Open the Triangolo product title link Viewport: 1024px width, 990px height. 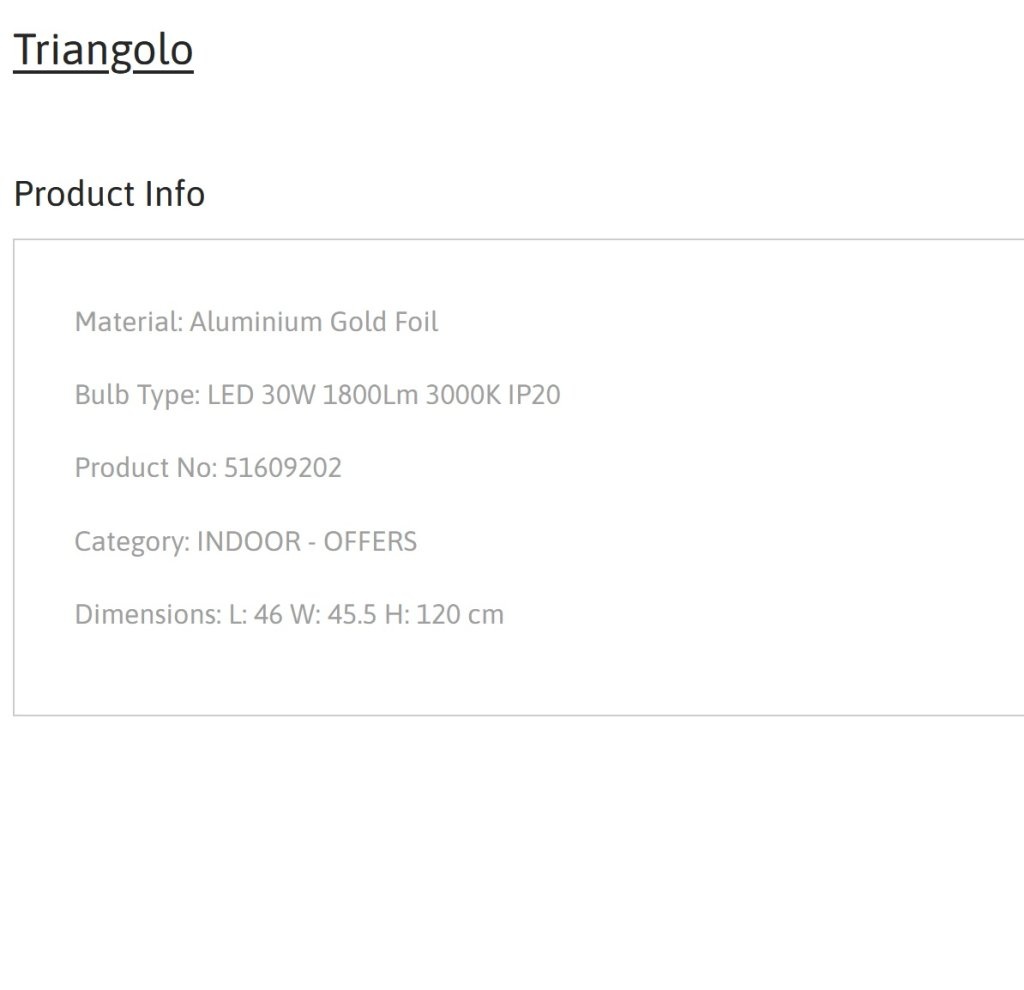coord(103,51)
